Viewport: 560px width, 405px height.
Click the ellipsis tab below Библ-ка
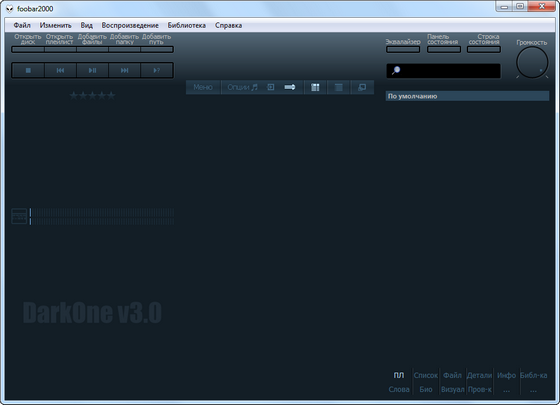pos(534,390)
